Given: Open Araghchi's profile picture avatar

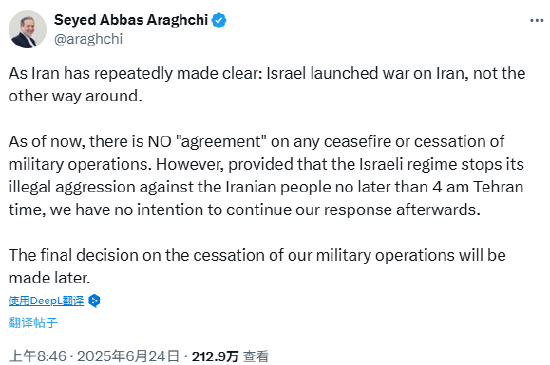Looking at the screenshot, I should 28,29.
